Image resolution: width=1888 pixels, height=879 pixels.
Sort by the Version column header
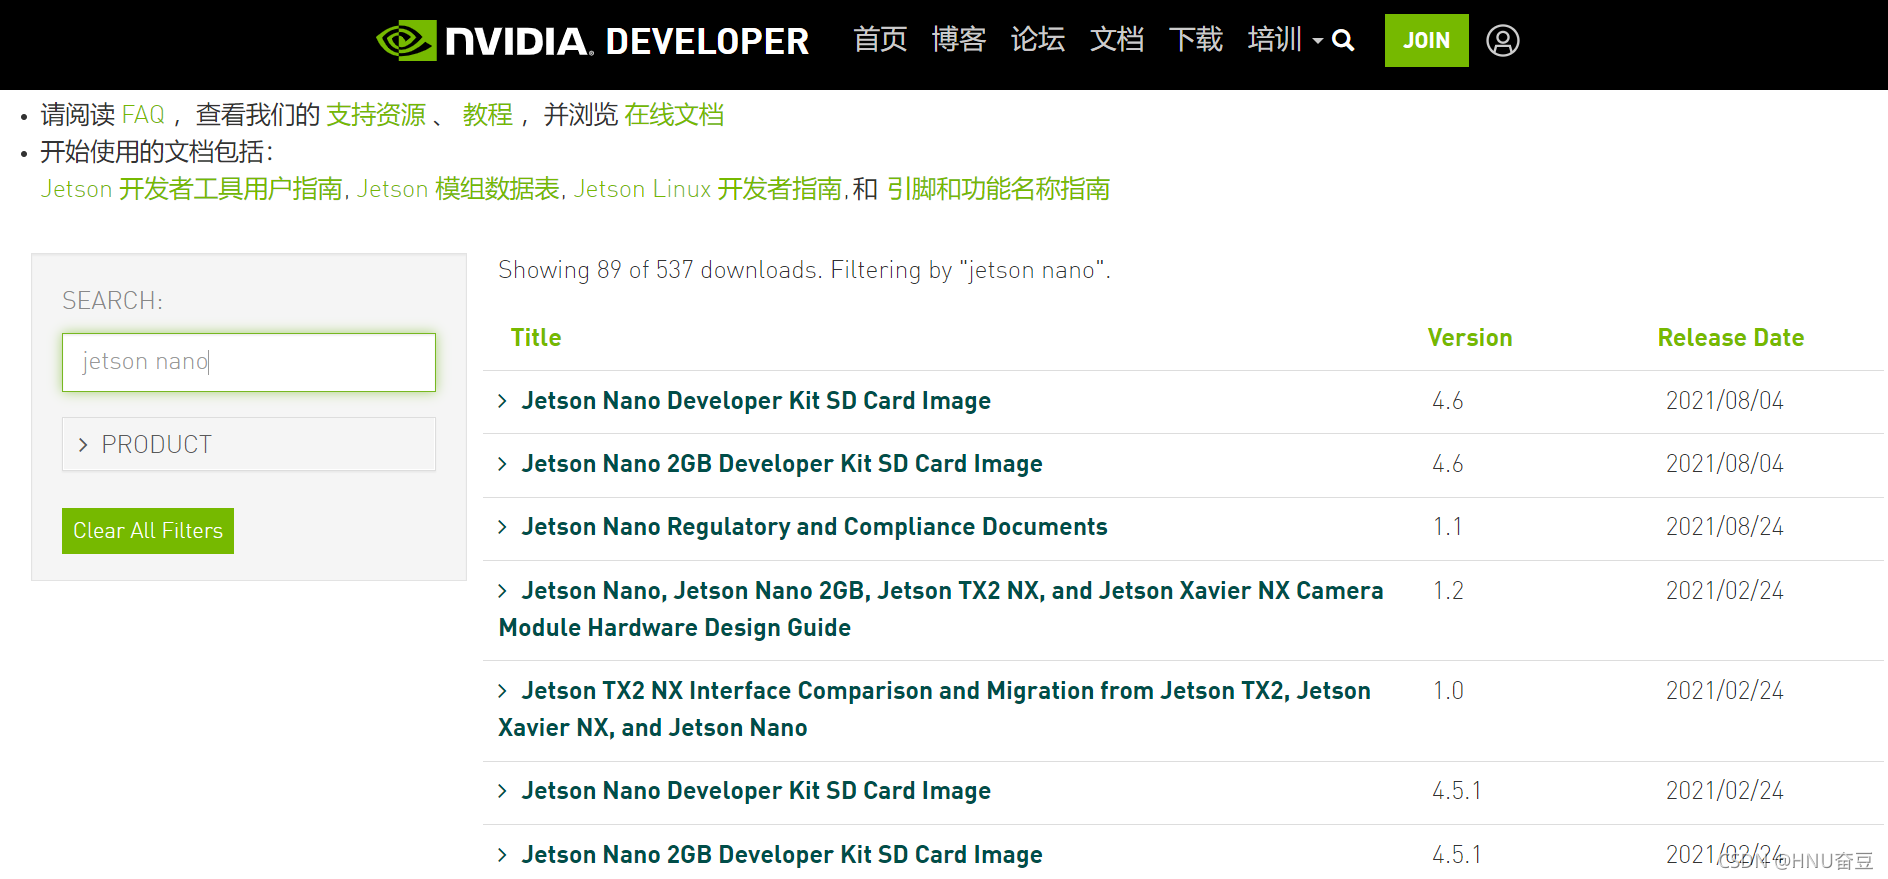coord(1470,338)
